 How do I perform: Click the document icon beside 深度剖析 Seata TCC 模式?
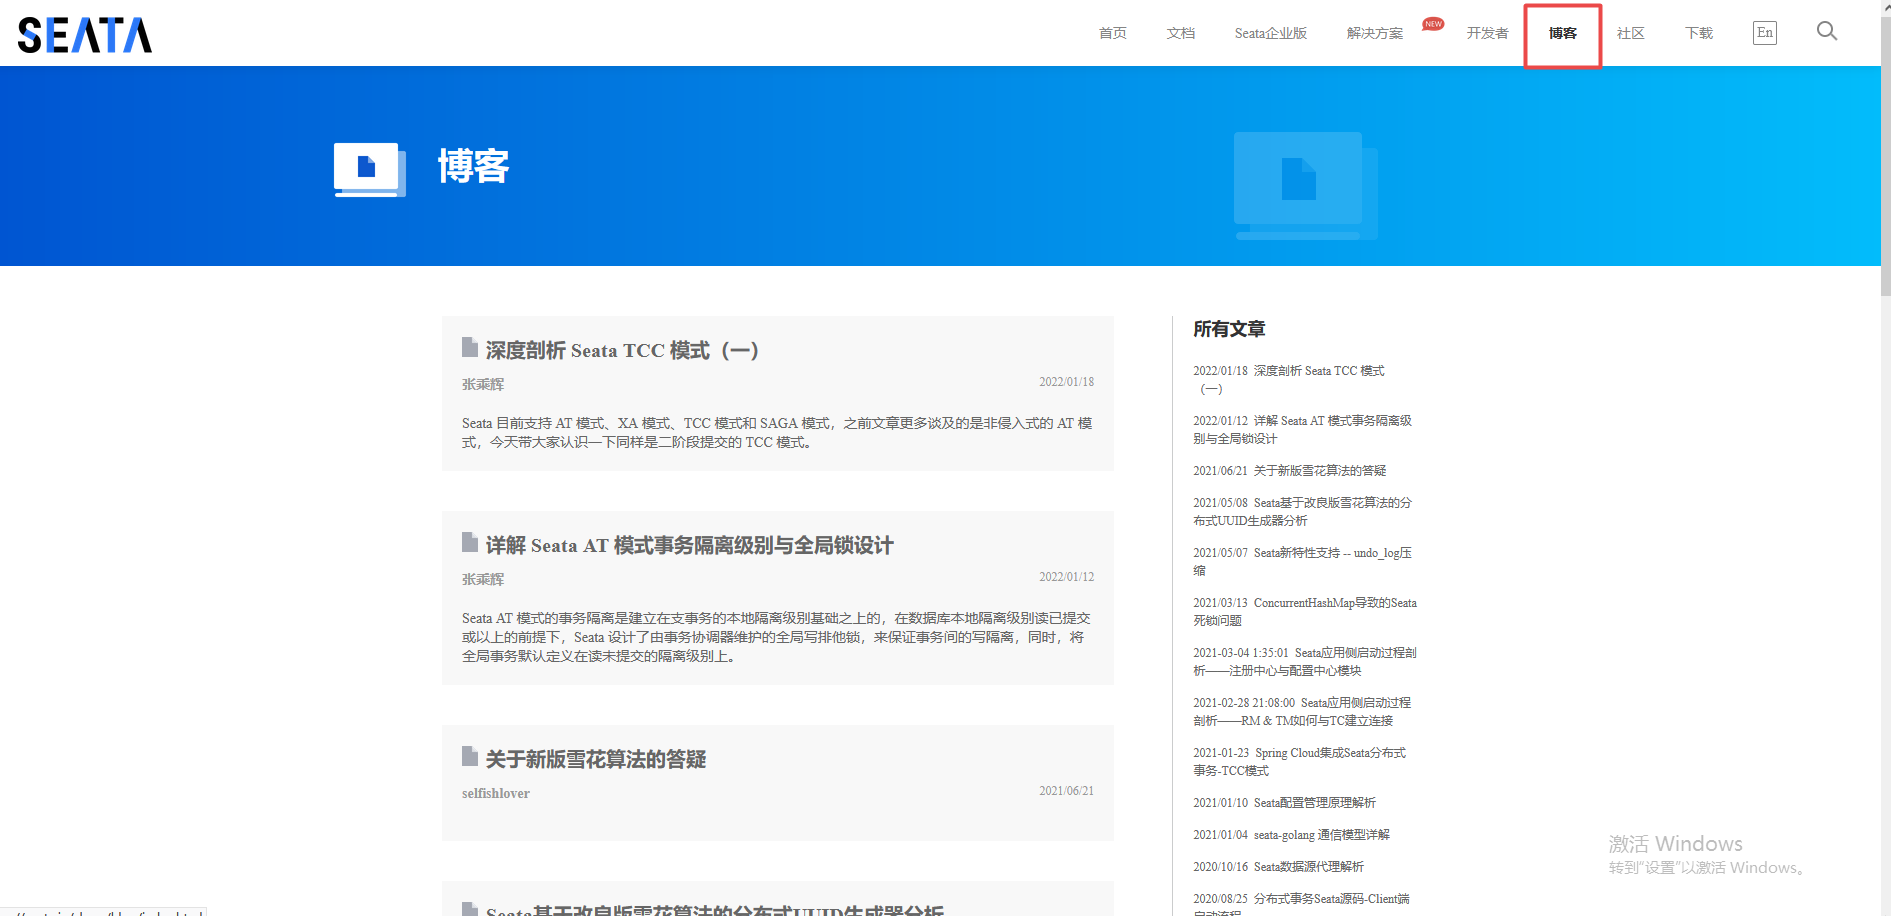pyautogui.click(x=469, y=347)
